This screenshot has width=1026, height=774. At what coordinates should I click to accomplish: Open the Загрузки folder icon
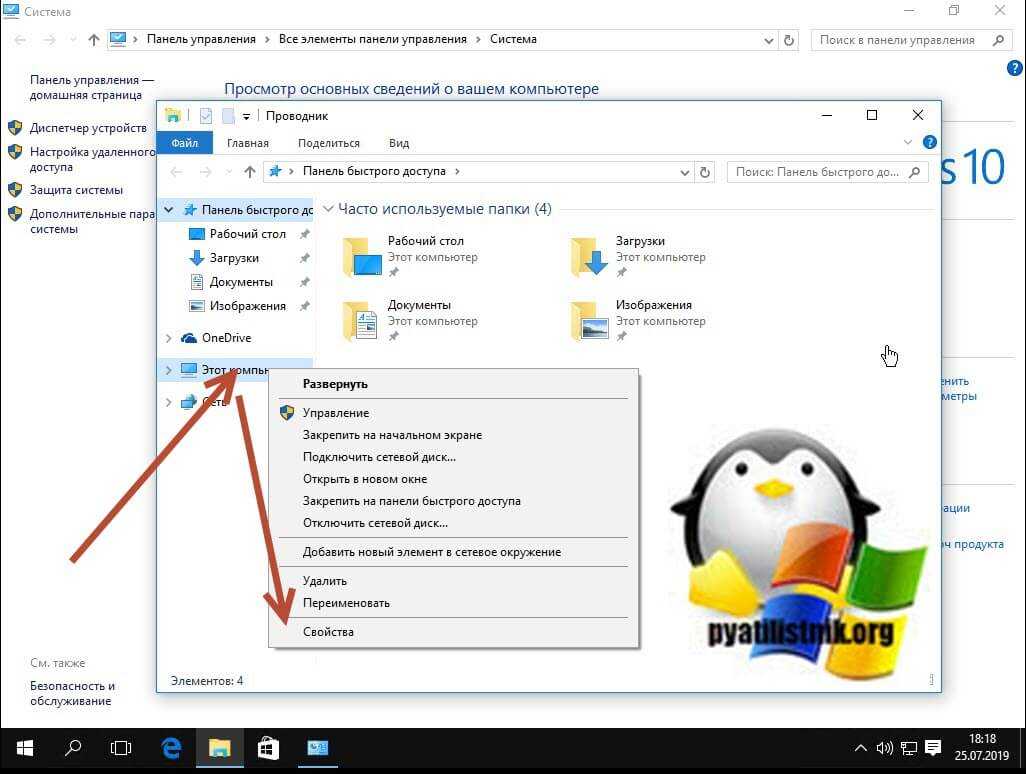pos(589,257)
